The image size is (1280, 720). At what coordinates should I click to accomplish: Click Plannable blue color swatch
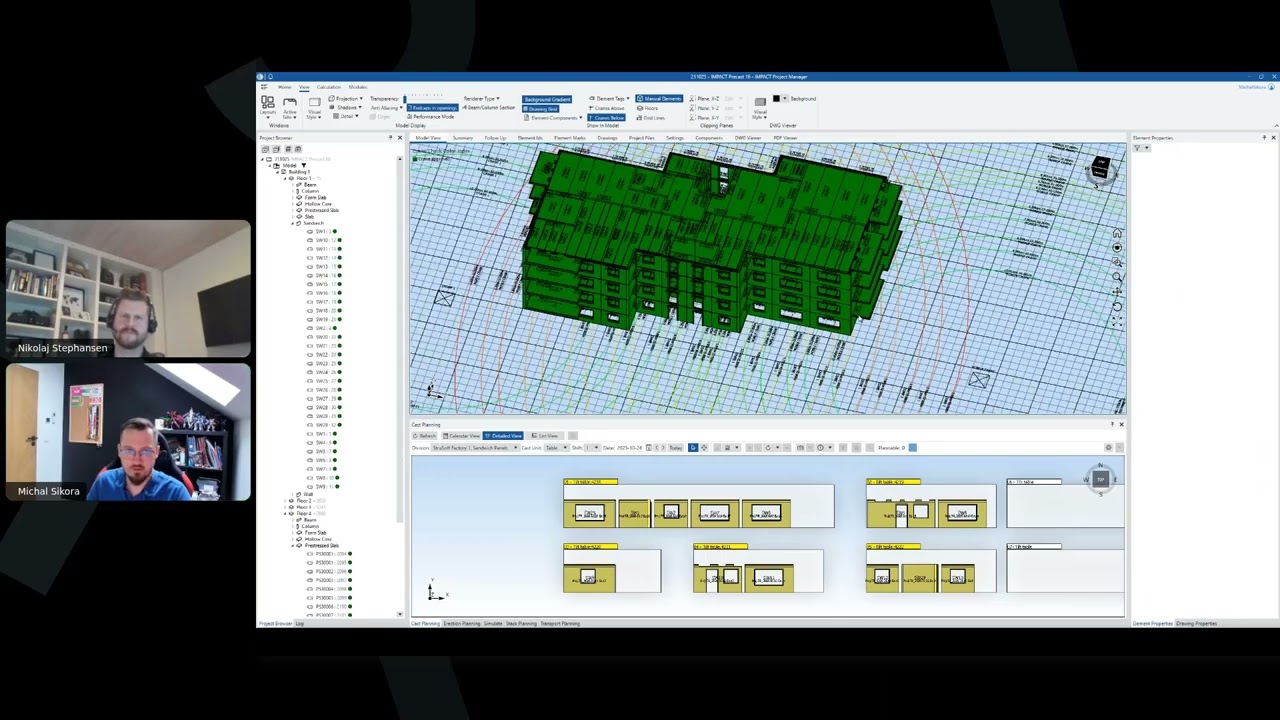click(x=913, y=448)
